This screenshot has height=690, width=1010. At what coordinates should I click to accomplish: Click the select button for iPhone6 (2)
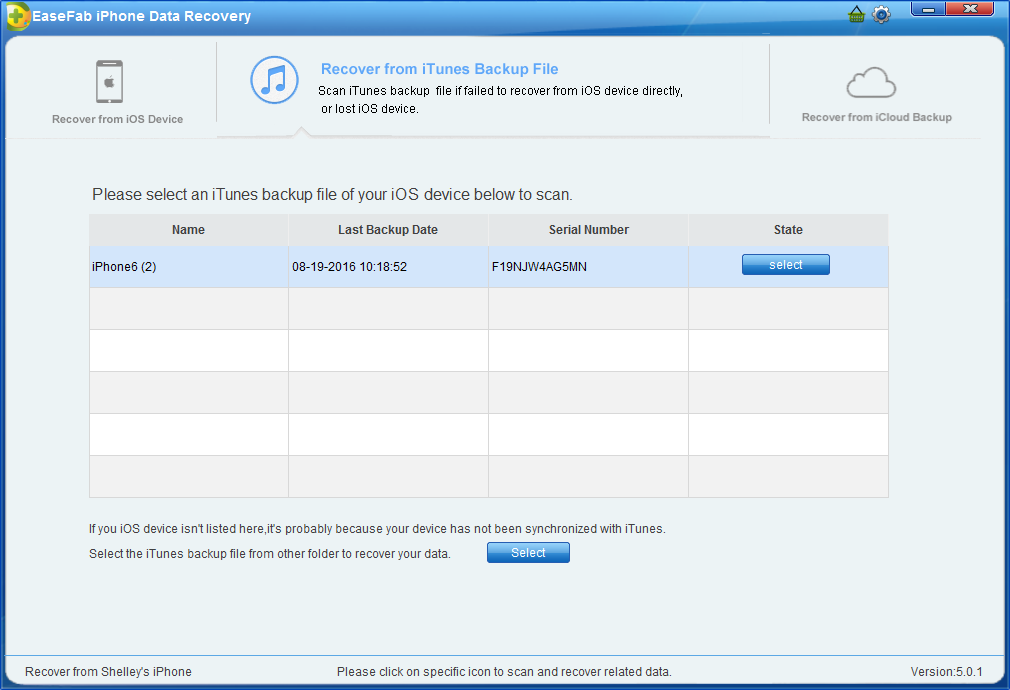click(x=786, y=265)
